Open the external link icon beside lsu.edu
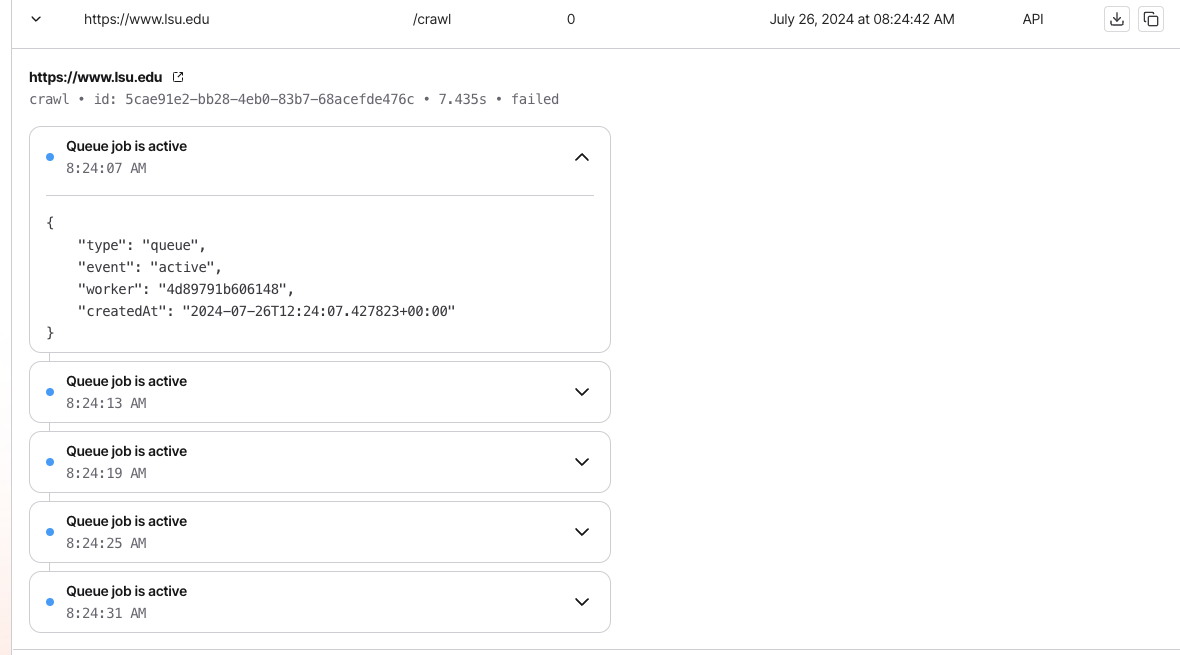 tap(178, 77)
